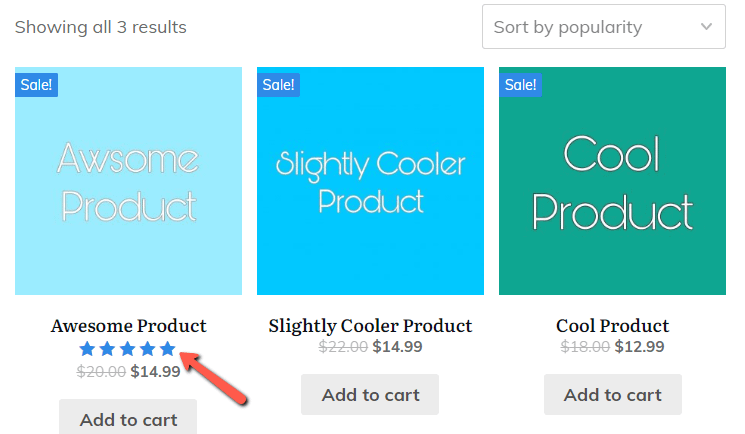Click the Cool Product title link
Image resolution: width=745 pixels, height=434 pixels.
(x=612, y=326)
